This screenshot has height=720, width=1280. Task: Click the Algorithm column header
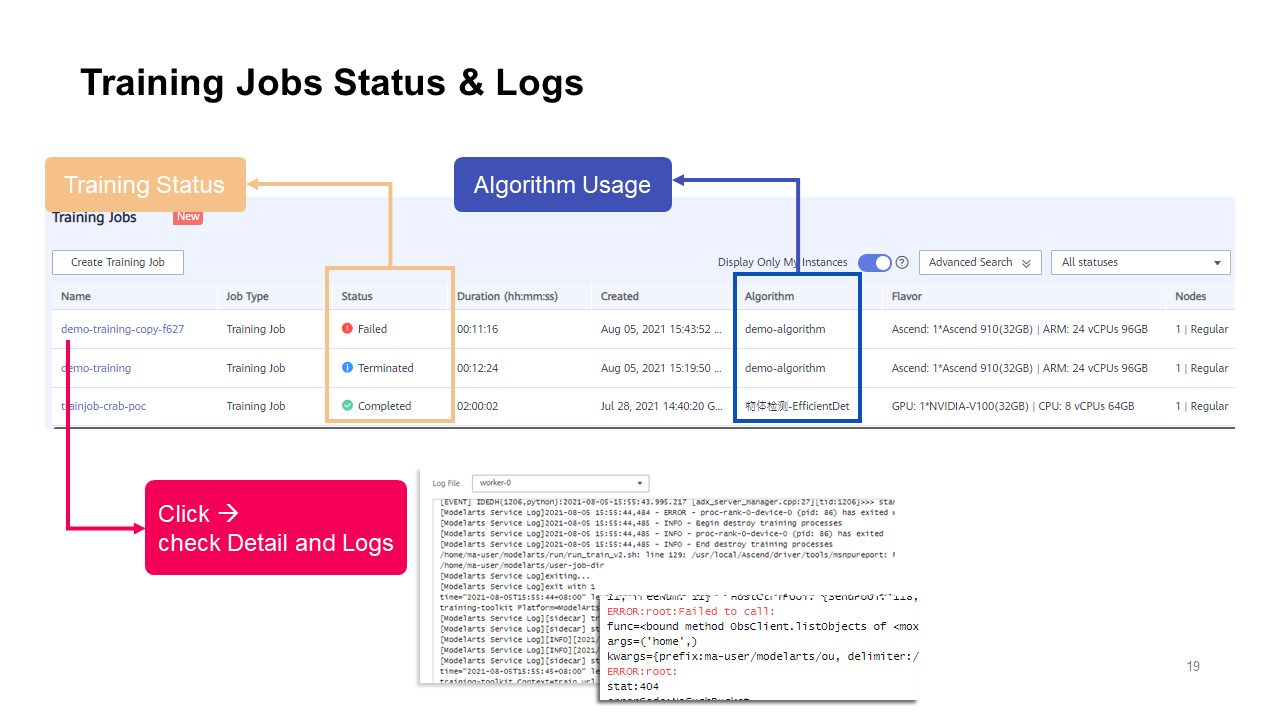pos(769,296)
